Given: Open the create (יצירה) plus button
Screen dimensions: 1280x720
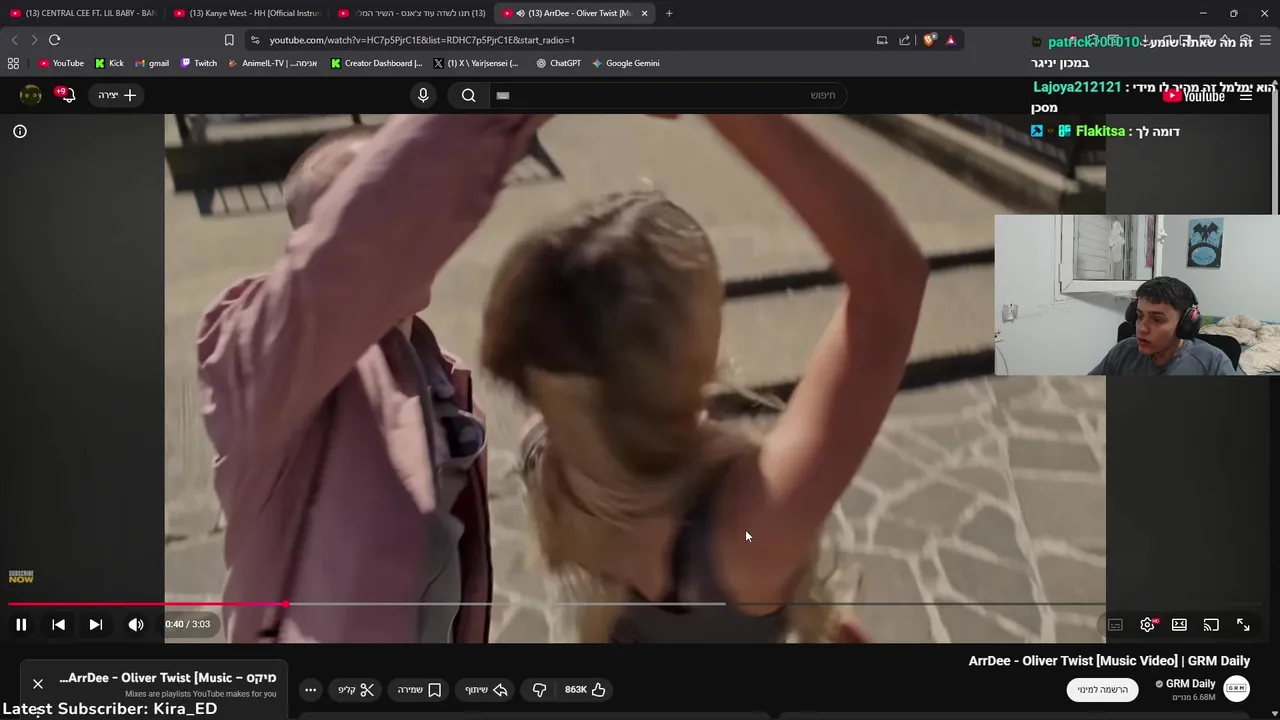Looking at the screenshot, I should [118, 95].
